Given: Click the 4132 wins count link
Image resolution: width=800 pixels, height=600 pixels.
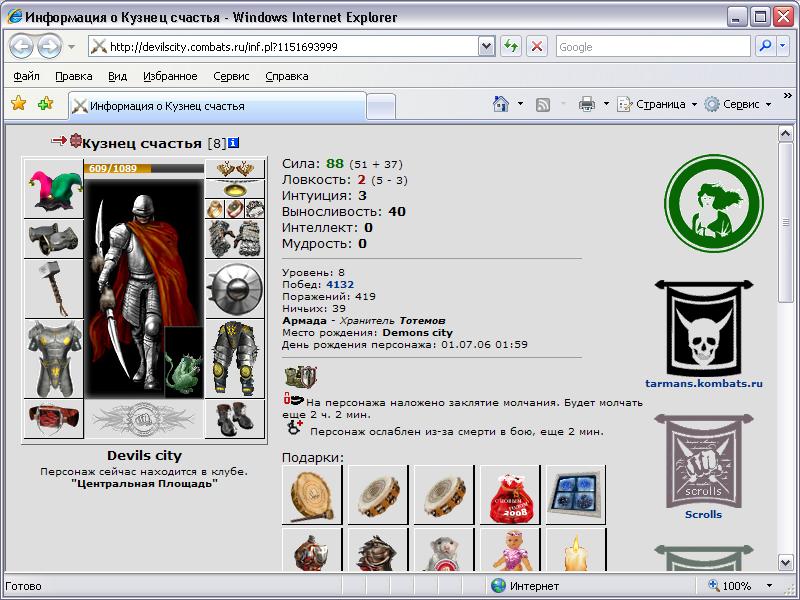Looking at the screenshot, I should pyautogui.click(x=340, y=284).
